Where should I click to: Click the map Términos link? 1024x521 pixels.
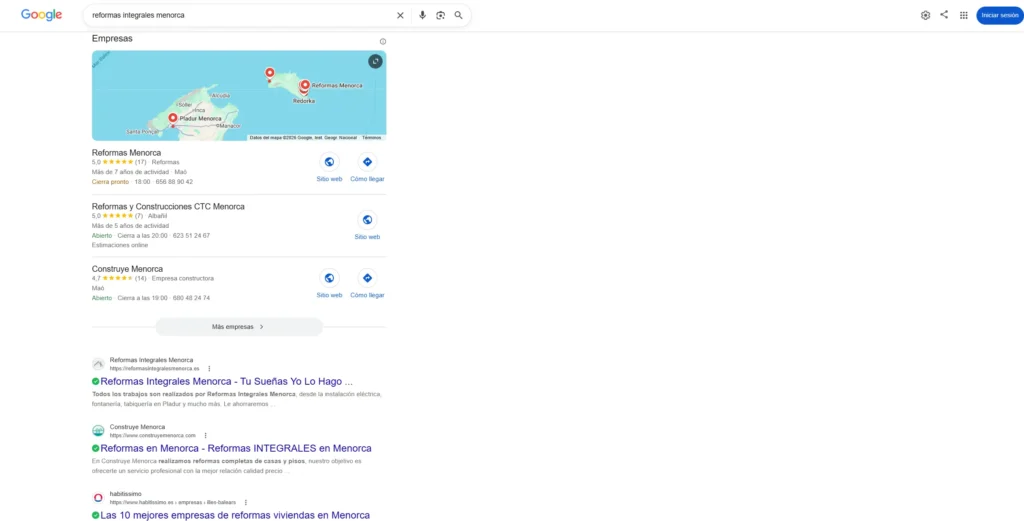pyautogui.click(x=372, y=138)
